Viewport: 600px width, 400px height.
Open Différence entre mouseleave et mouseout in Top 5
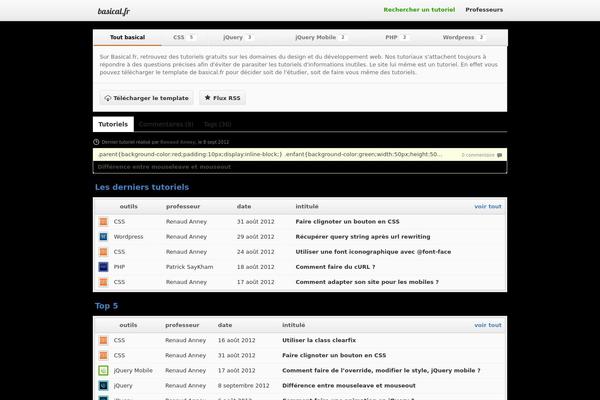(x=349, y=385)
